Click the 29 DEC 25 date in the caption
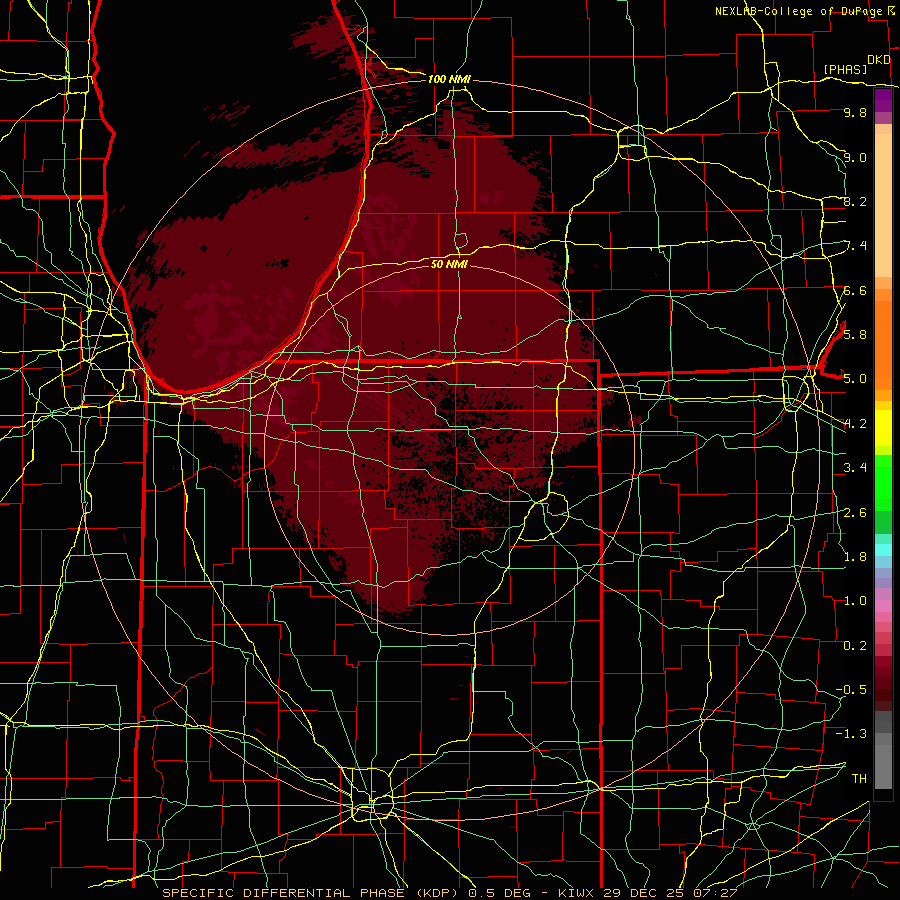The width and height of the screenshot is (900, 900). click(x=642, y=893)
